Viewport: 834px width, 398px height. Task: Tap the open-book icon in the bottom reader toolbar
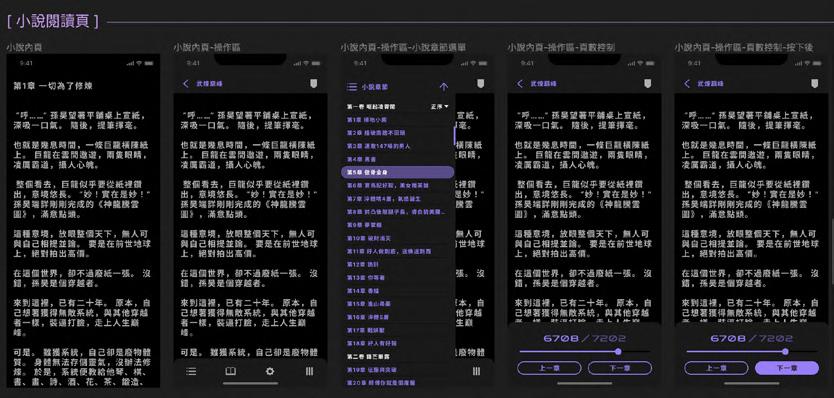(231, 371)
